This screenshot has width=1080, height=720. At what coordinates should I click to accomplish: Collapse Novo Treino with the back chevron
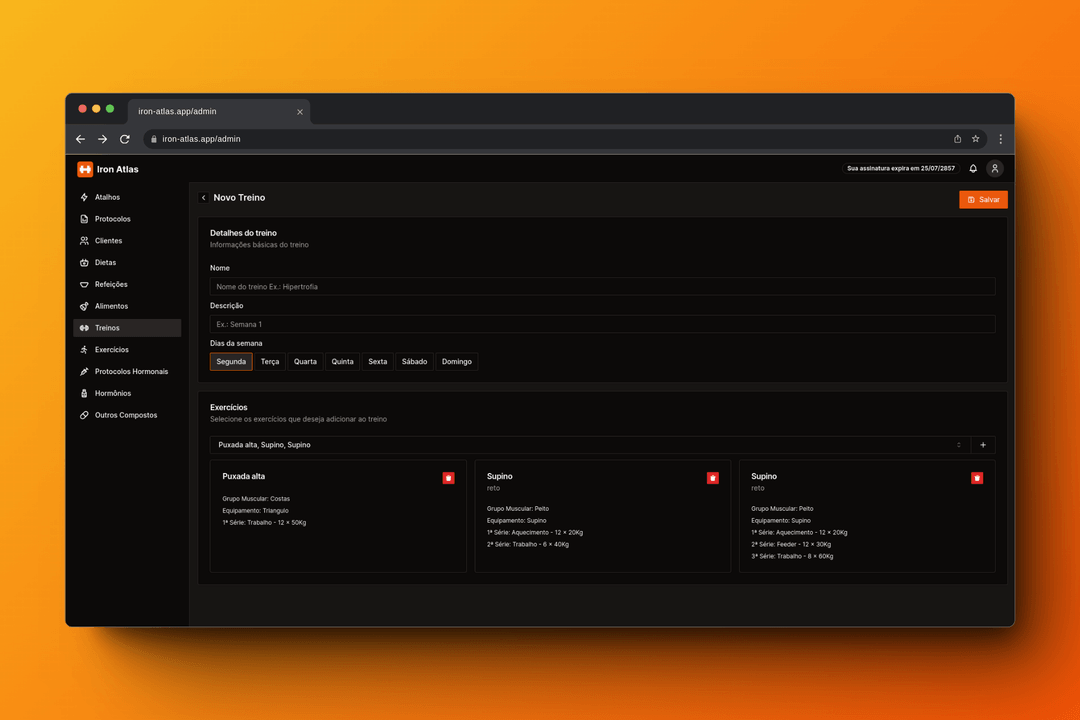pos(203,198)
